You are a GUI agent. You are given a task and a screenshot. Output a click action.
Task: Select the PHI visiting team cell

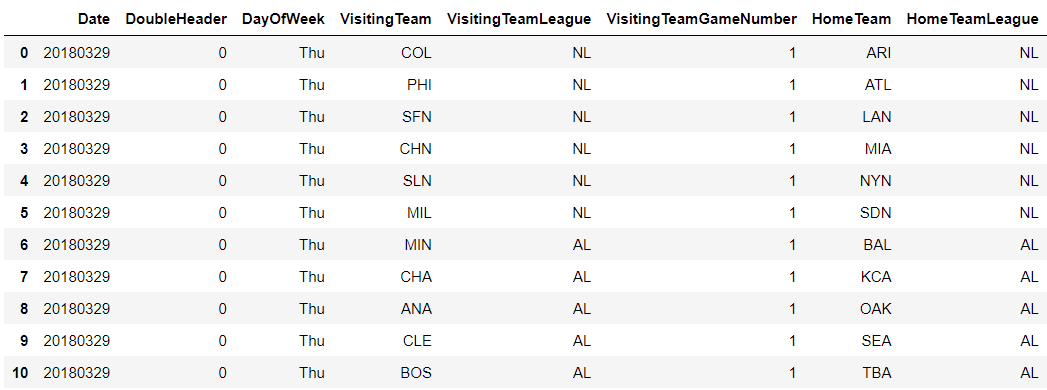point(419,85)
